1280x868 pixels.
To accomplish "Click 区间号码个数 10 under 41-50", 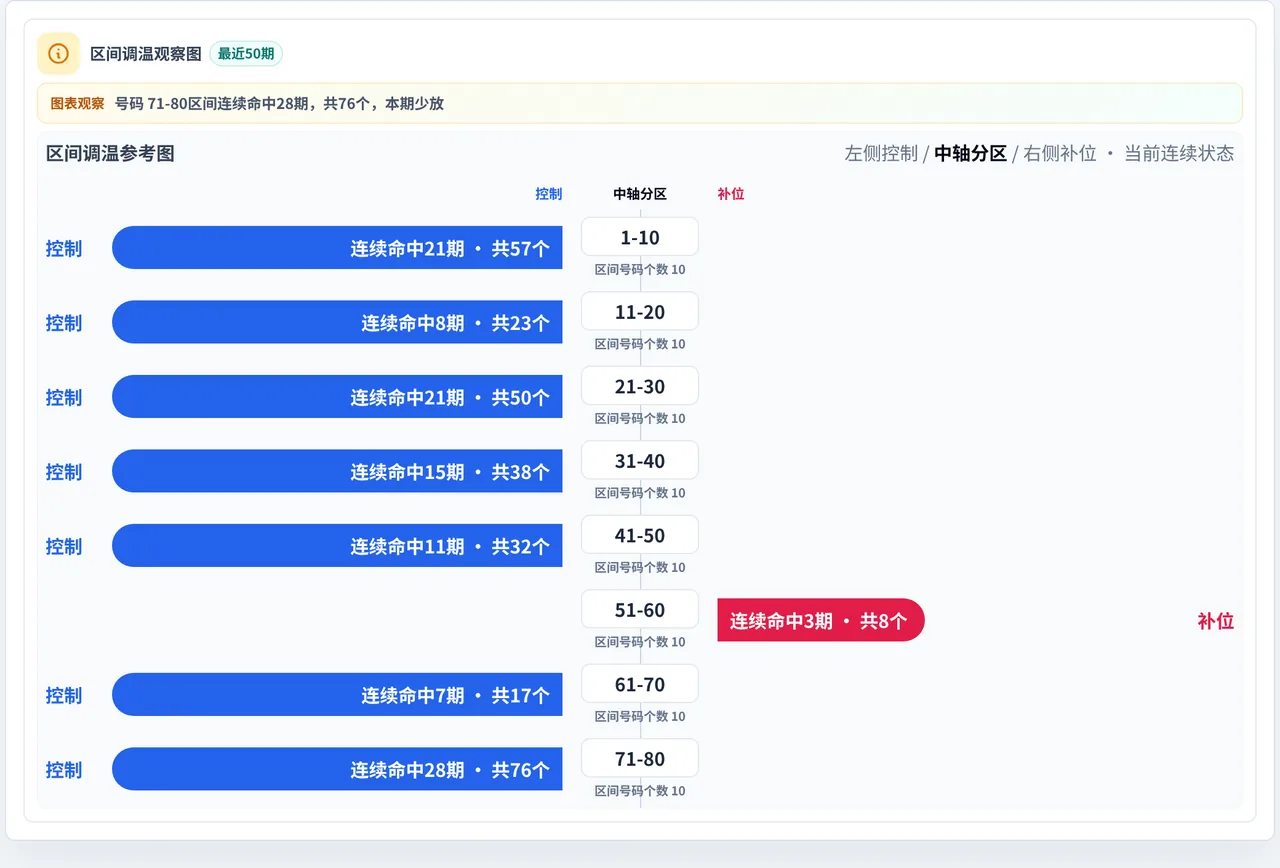I will coord(640,567).
